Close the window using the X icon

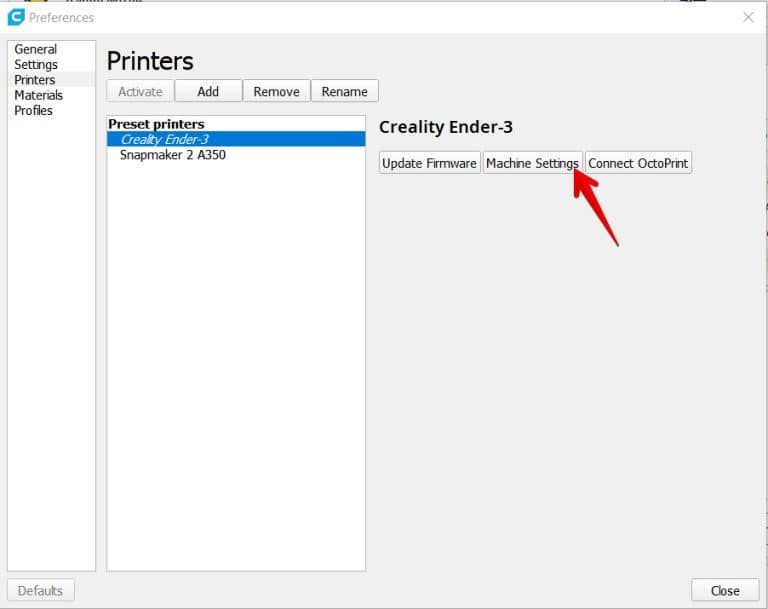pyautogui.click(x=748, y=18)
